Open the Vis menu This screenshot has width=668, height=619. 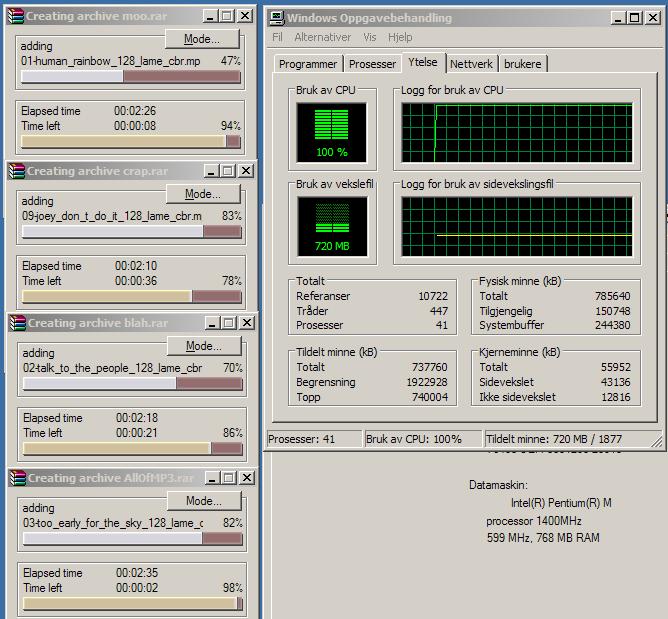tap(369, 37)
